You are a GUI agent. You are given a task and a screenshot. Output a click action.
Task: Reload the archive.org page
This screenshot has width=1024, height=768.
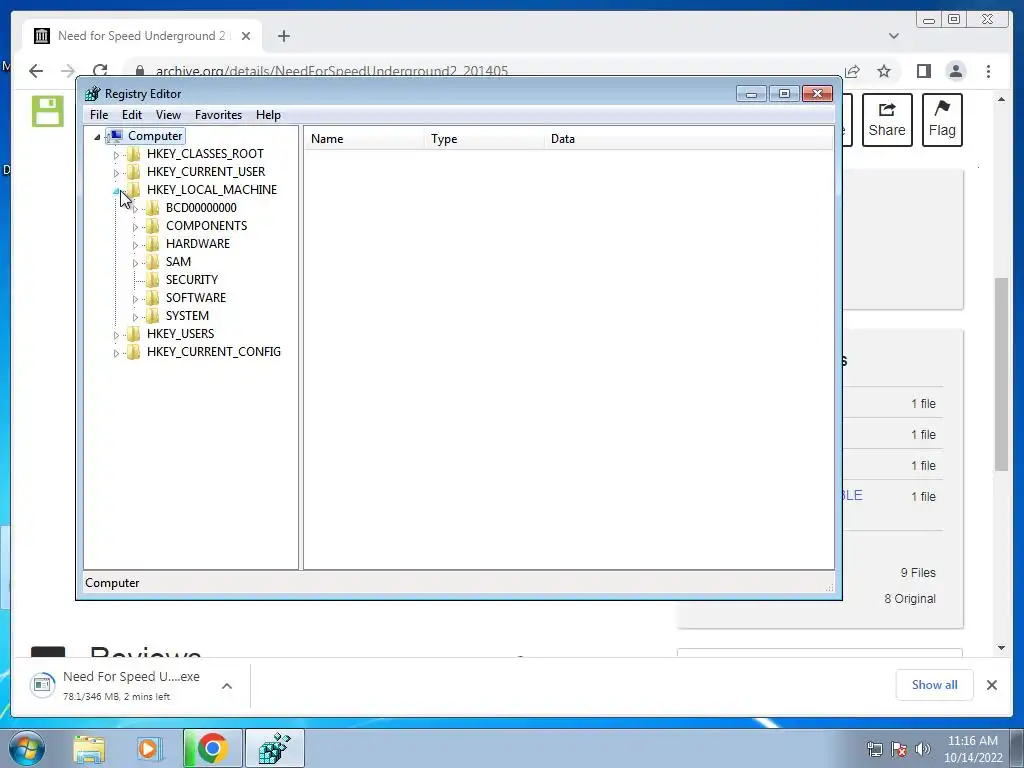tap(100, 71)
